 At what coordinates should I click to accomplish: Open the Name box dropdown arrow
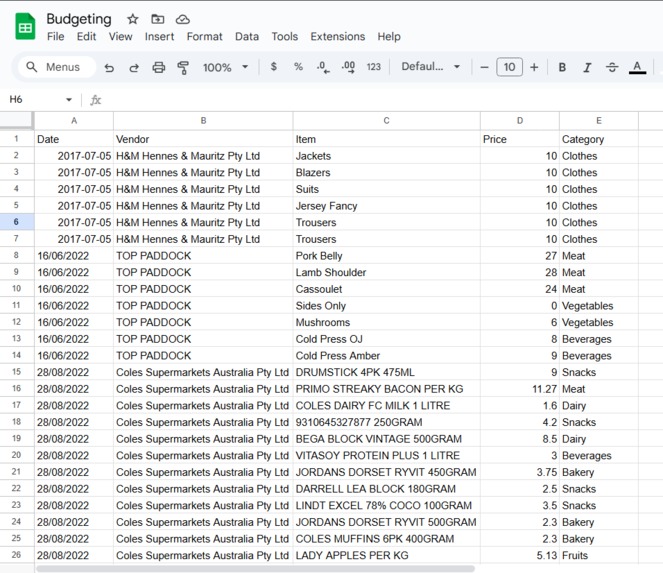68,100
